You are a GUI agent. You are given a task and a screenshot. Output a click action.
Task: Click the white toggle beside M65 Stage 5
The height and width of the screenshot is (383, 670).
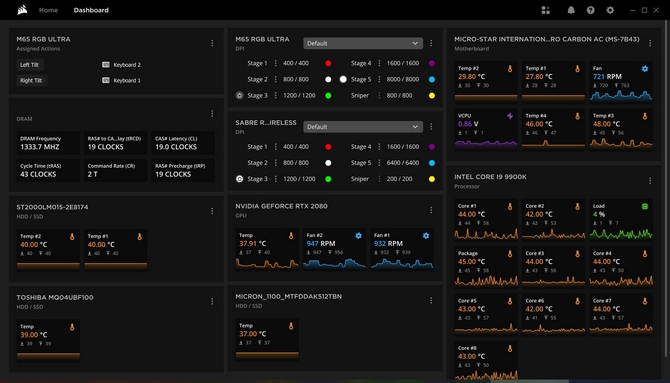pos(343,79)
